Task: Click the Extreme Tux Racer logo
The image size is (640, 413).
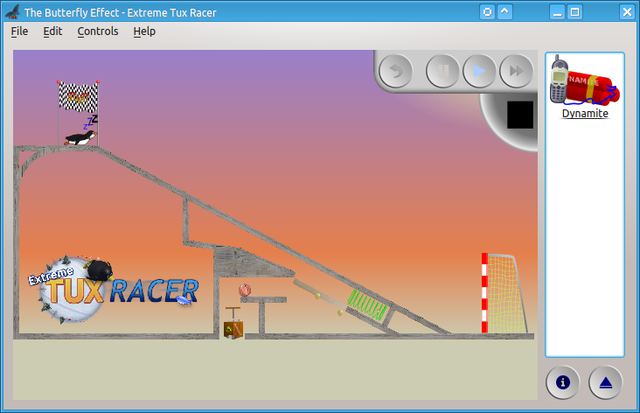Action: point(110,288)
